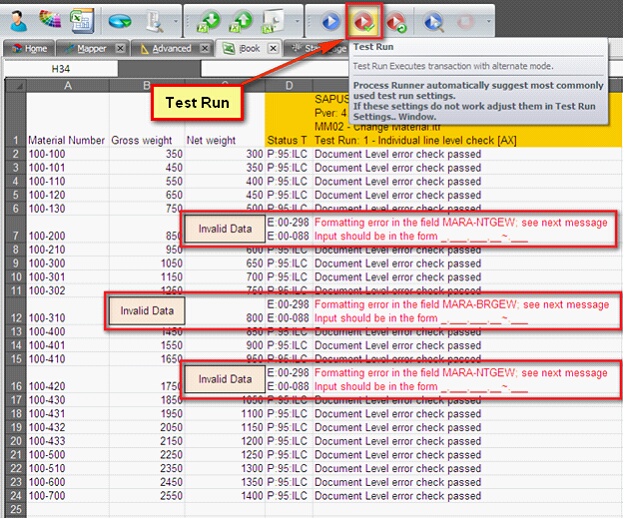624x519 pixels.
Task: Close the Mapper tab with its X
Action: tap(120, 48)
